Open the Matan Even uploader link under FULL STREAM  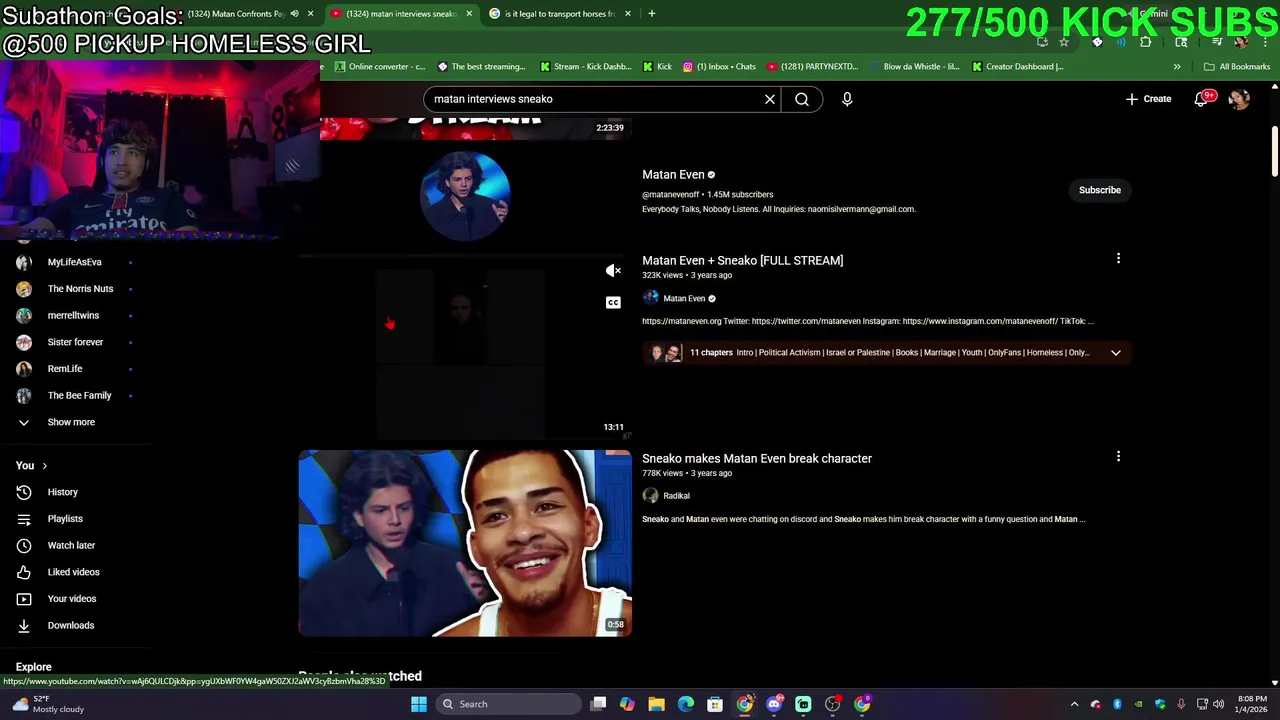point(684,298)
